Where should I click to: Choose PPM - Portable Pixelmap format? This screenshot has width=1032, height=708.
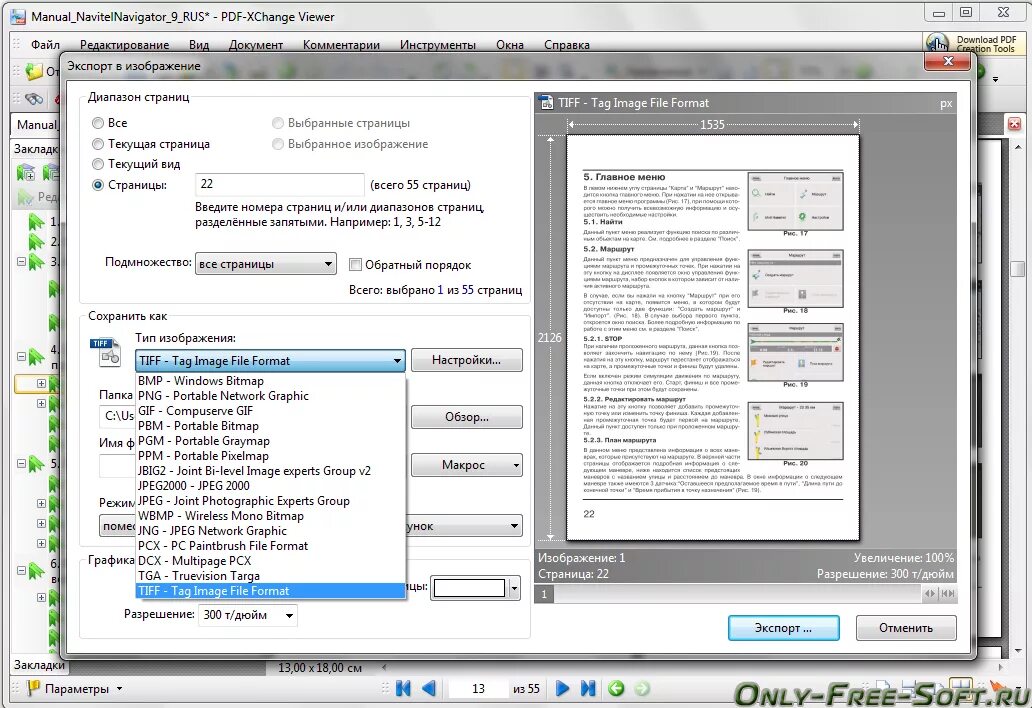pyautogui.click(x=271, y=455)
